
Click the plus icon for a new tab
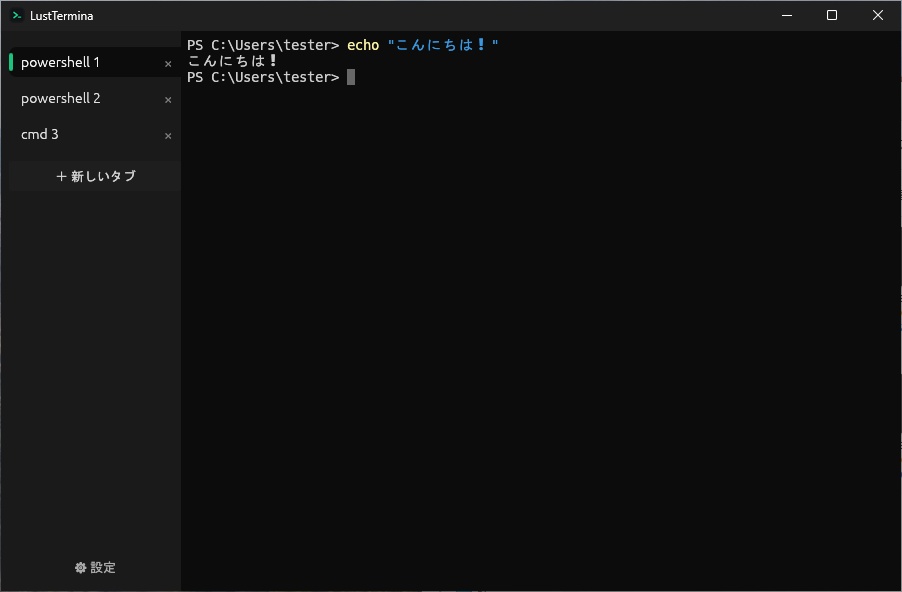(x=61, y=176)
